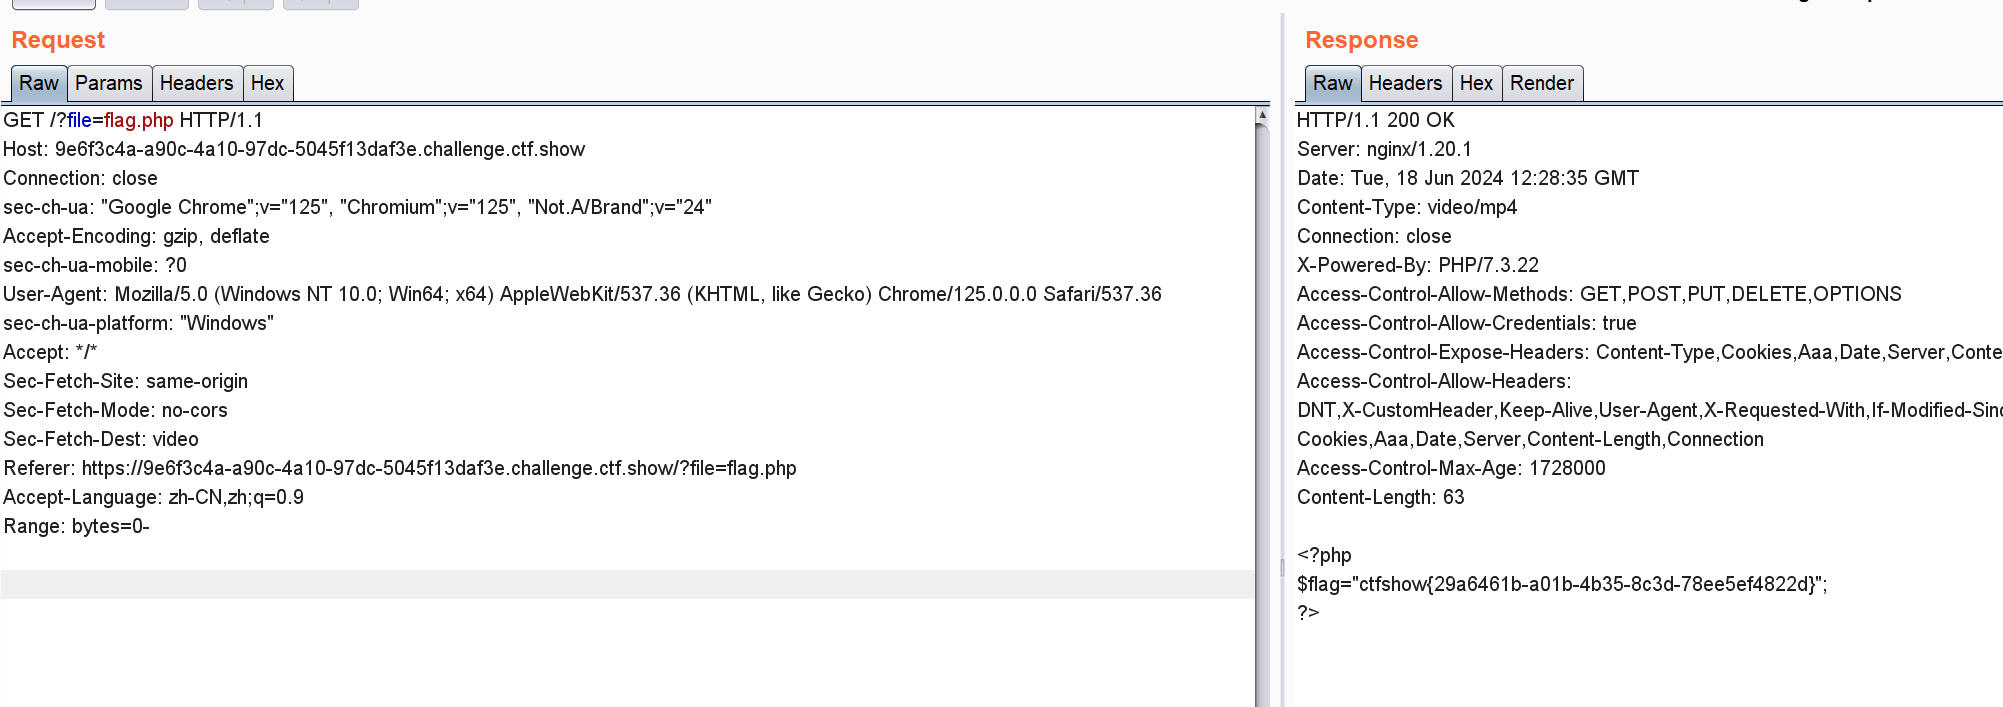Click the Referer URL in the request
This screenshot has width=2003, height=707.
pyautogui.click(x=439, y=468)
